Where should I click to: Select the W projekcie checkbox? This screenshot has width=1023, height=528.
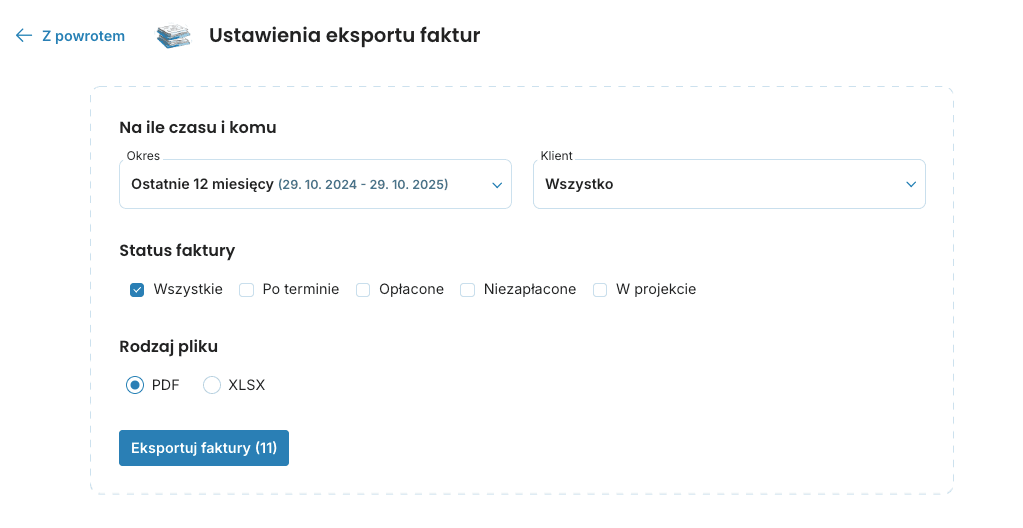click(x=600, y=290)
